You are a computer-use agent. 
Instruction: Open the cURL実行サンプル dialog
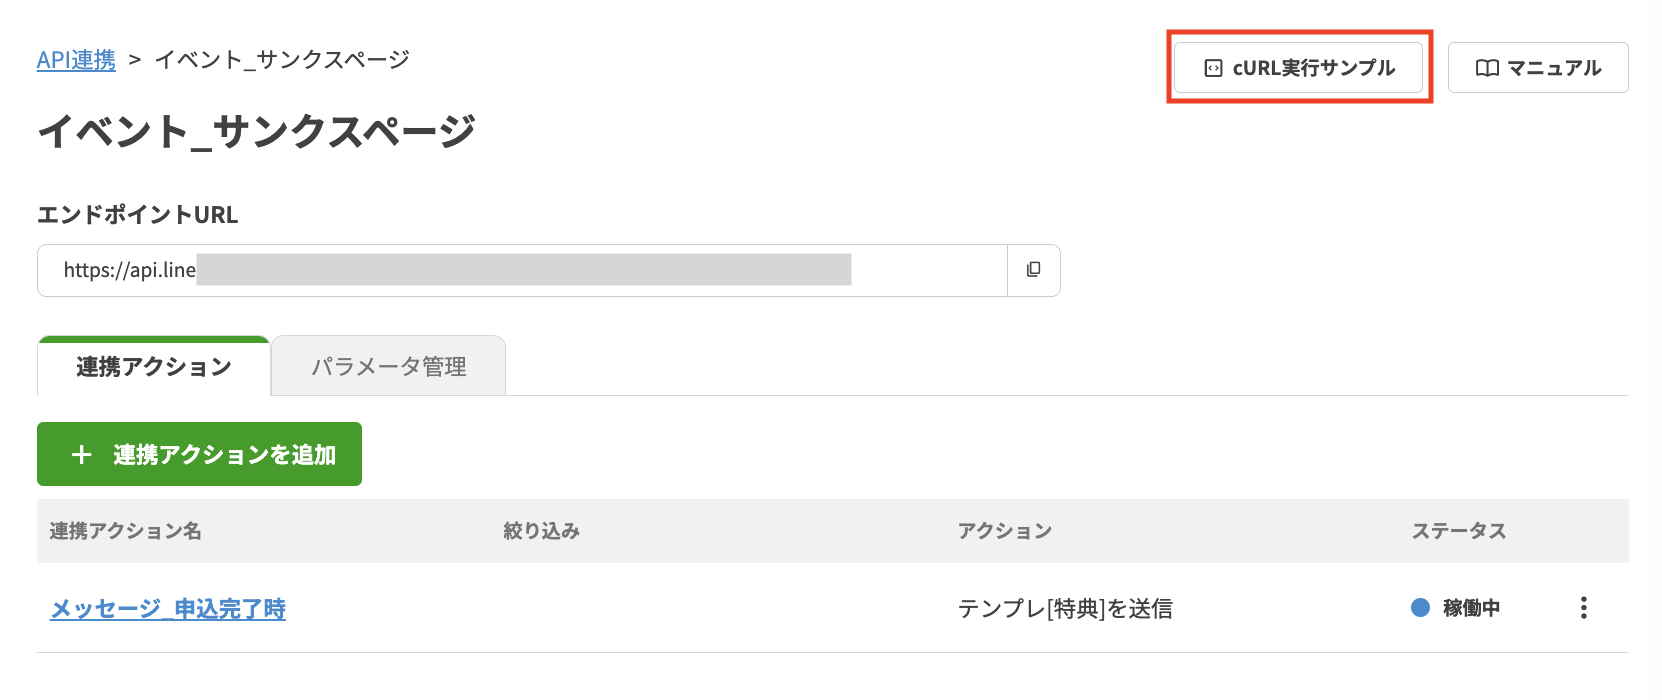[x=1298, y=68]
